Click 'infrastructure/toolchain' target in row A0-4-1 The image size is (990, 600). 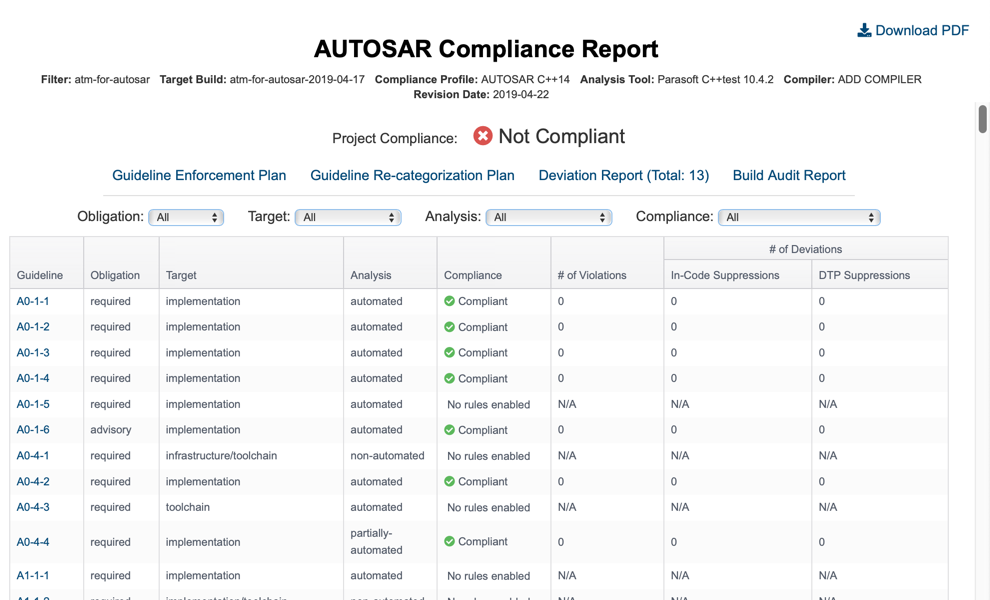point(221,455)
